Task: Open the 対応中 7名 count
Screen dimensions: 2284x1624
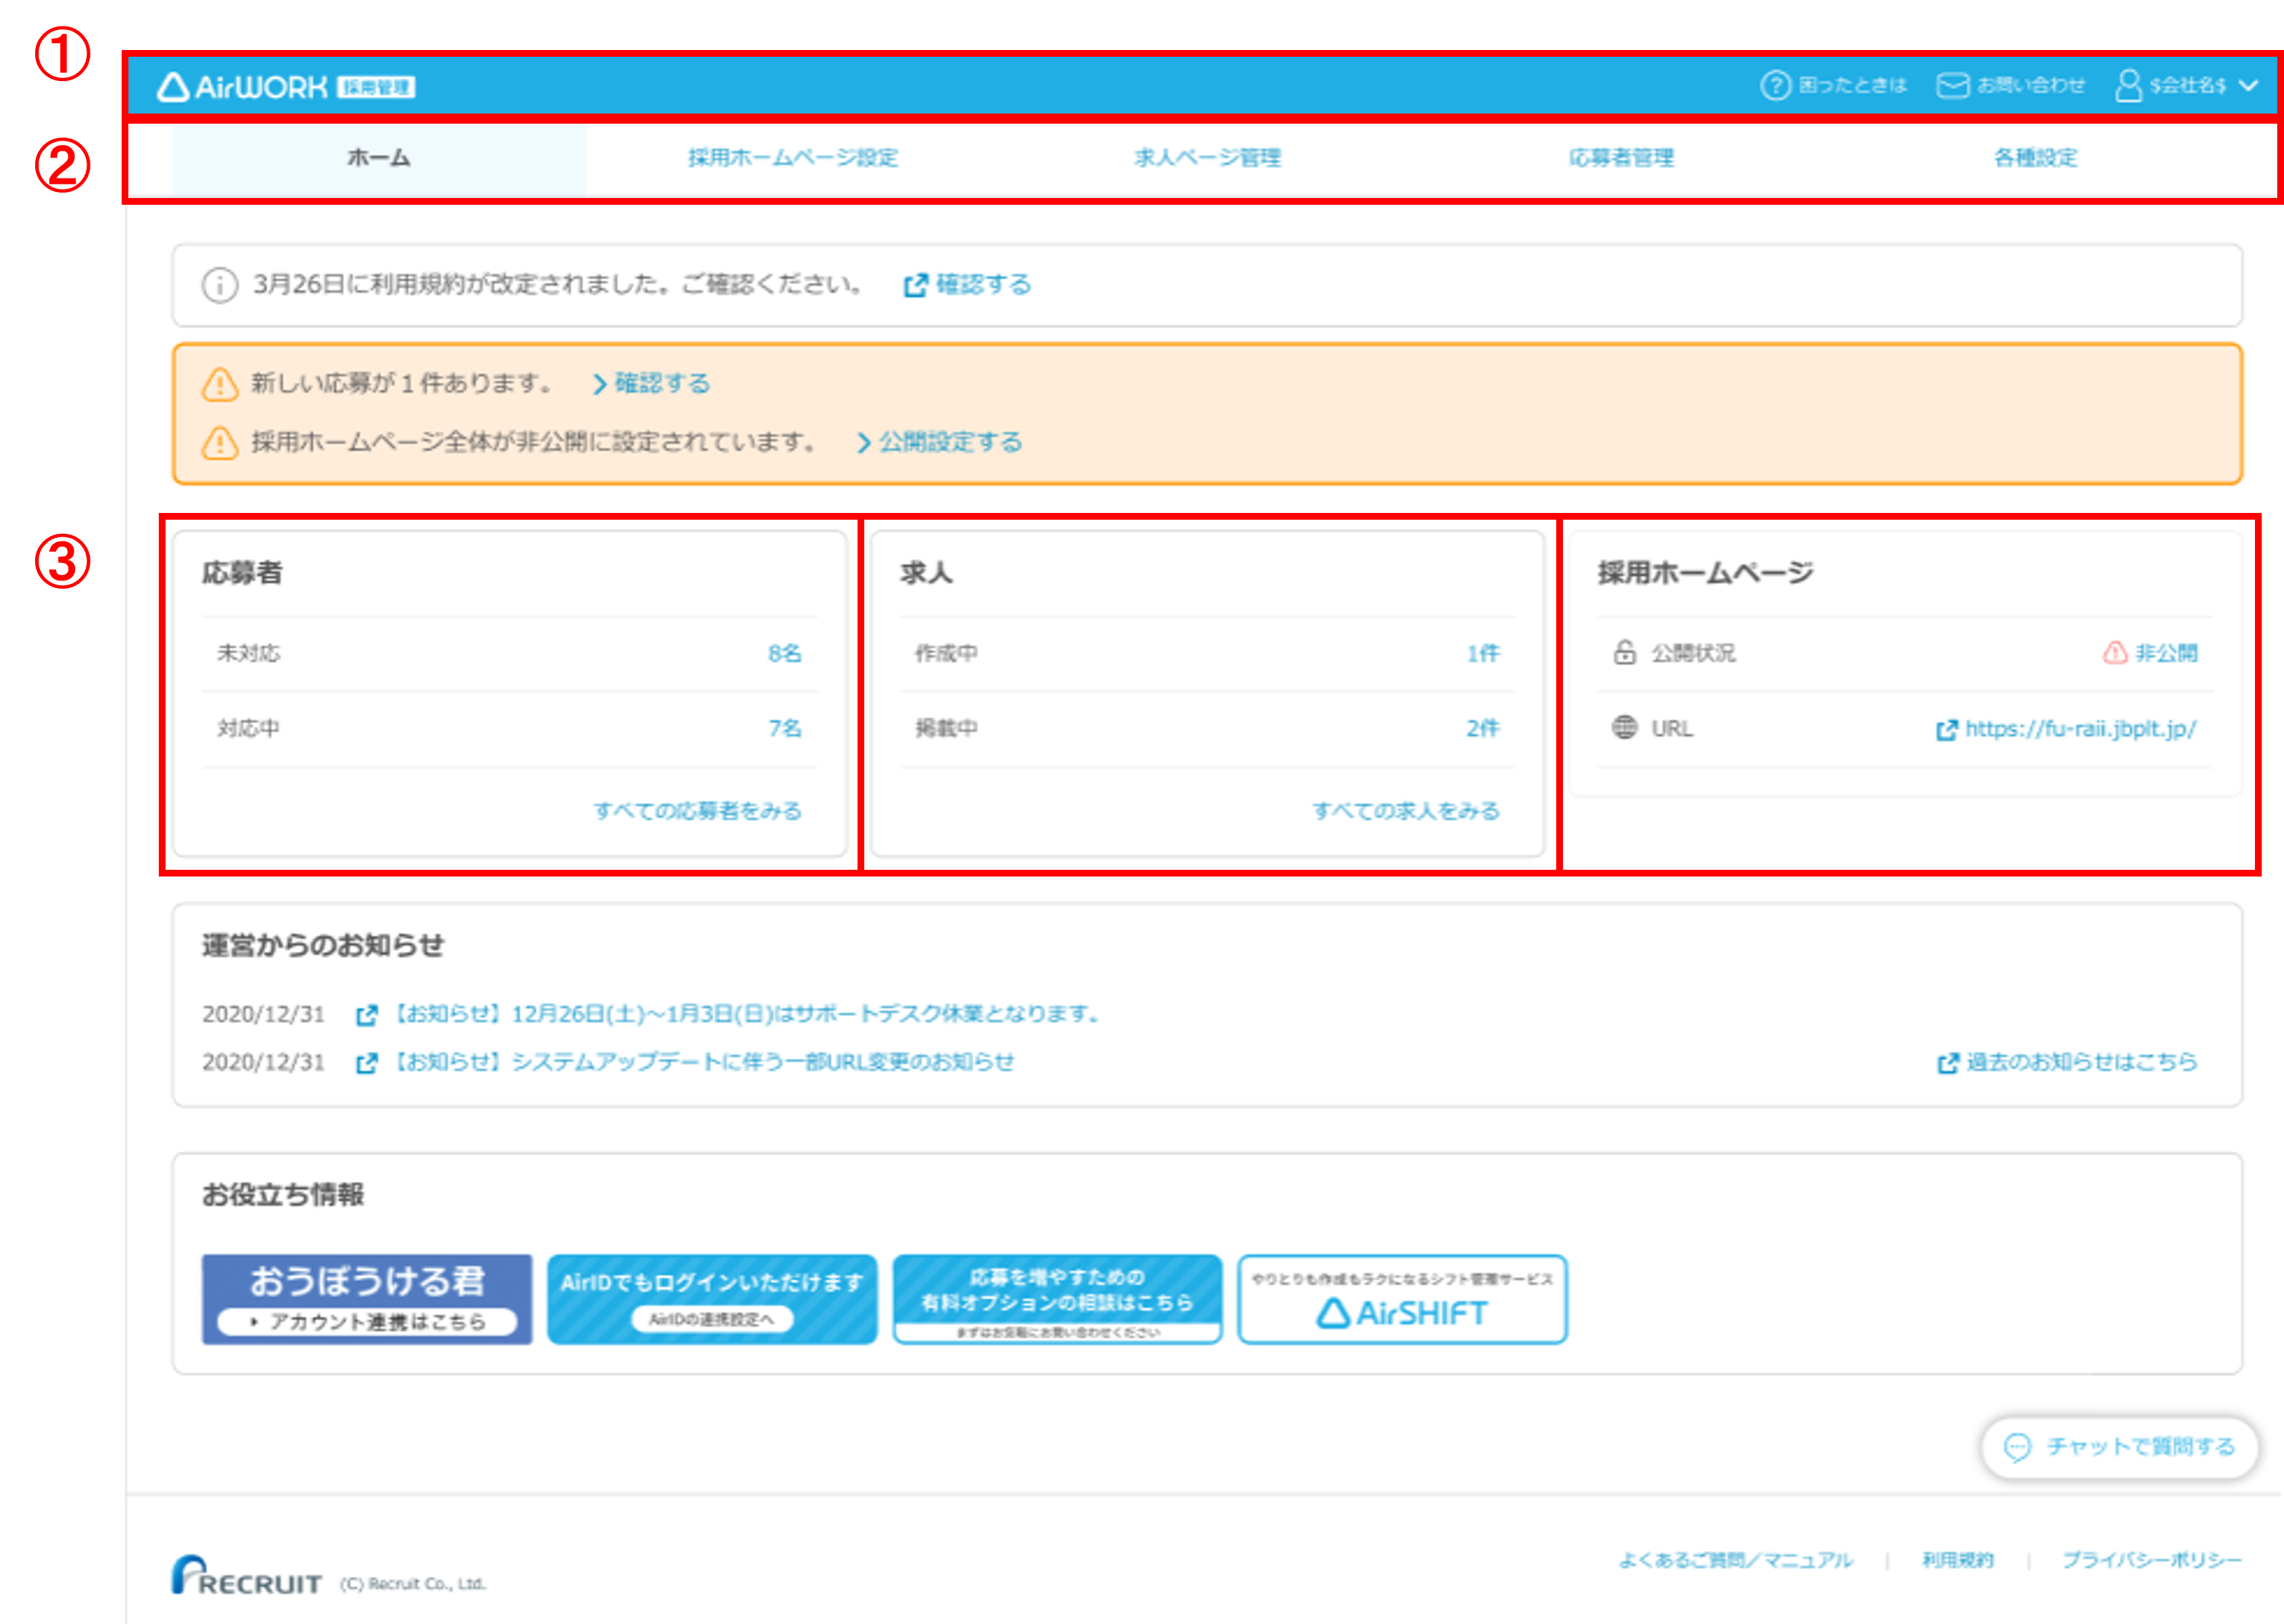Action: click(x=785, y=728)
